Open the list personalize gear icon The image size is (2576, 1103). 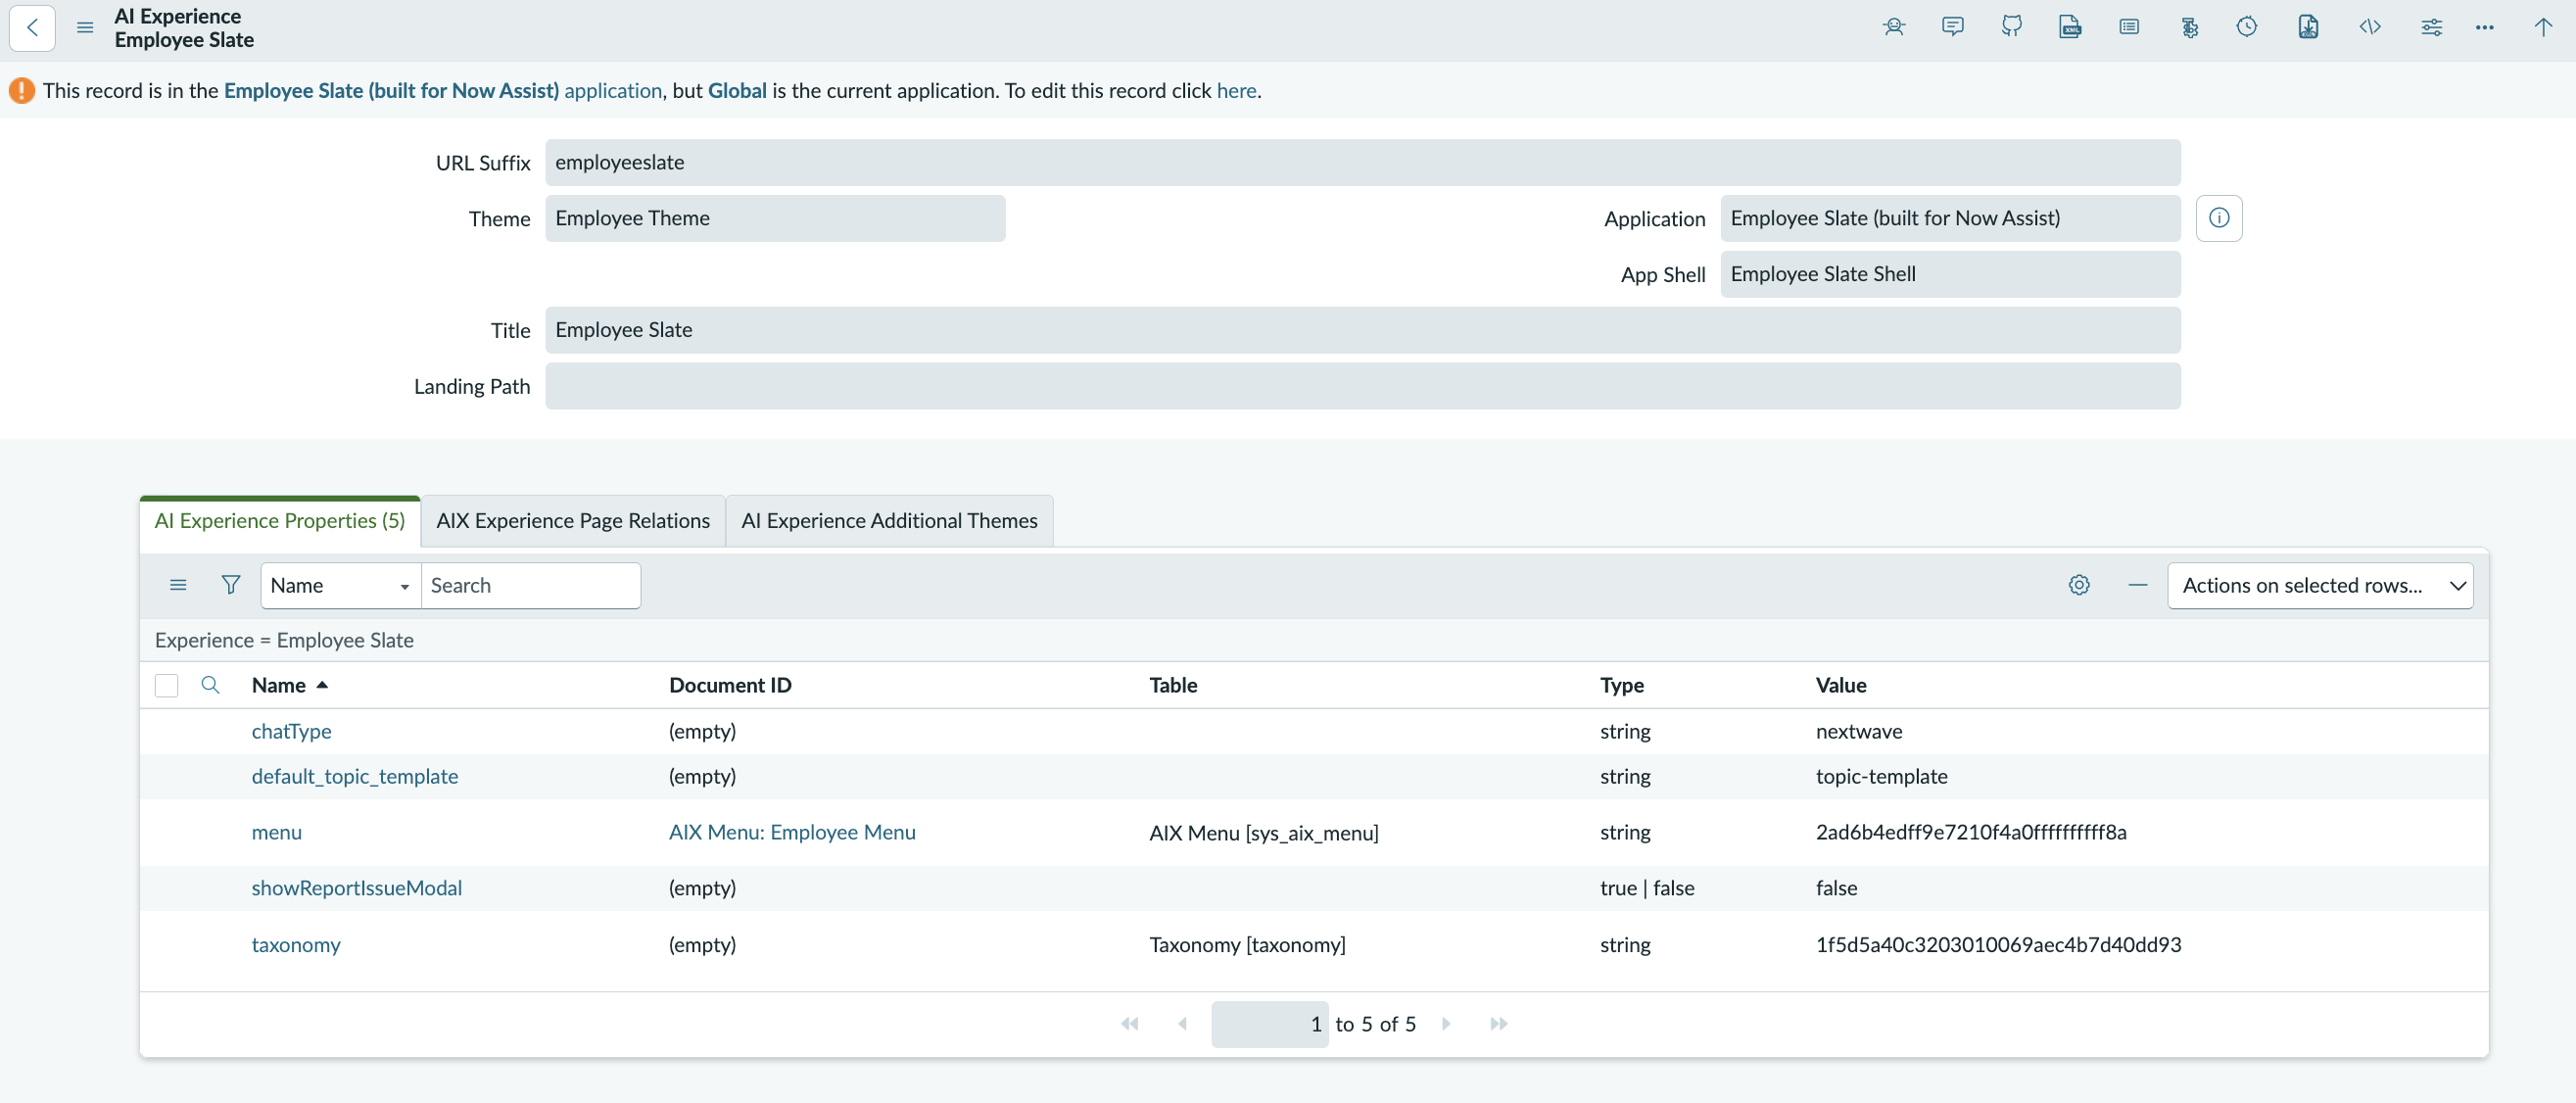tap(2079, 585)
